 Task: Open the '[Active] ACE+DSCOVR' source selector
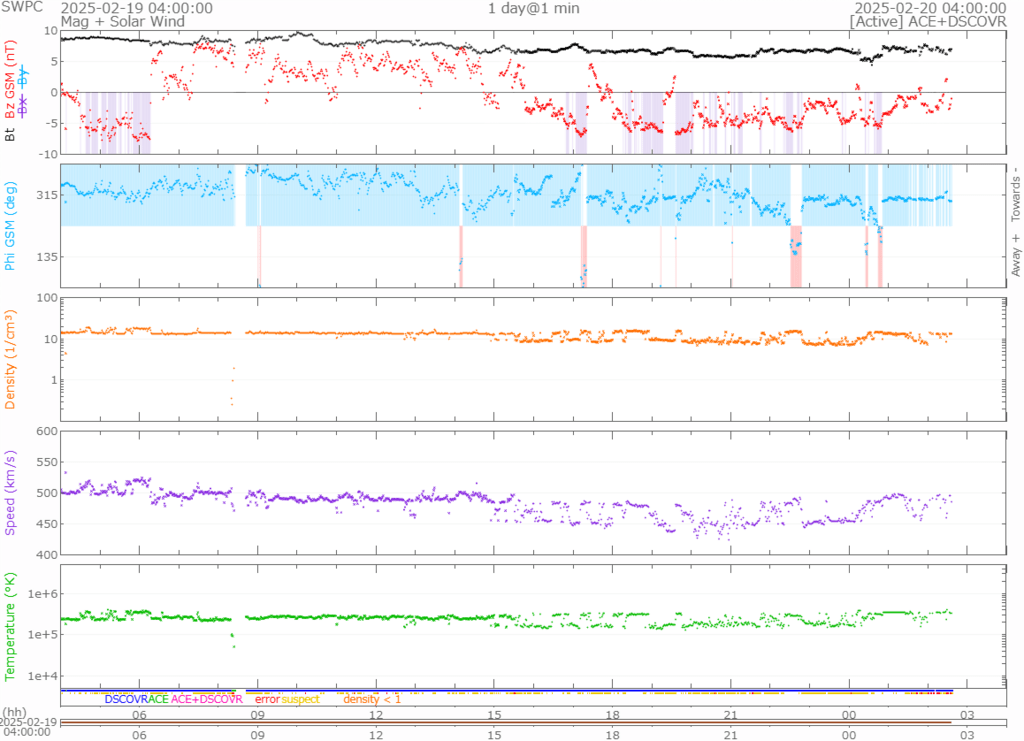click(x=927, y=20)
